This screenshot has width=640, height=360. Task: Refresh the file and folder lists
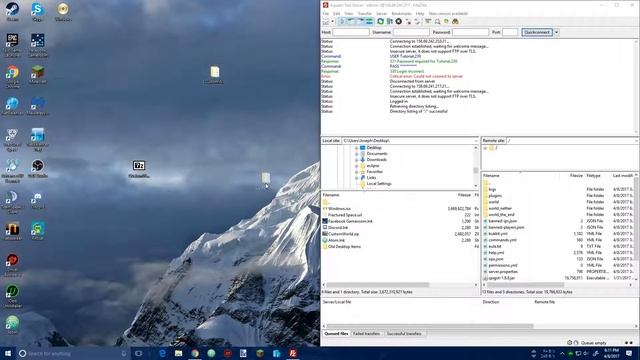pyautogui.click(x=380, y=21)
